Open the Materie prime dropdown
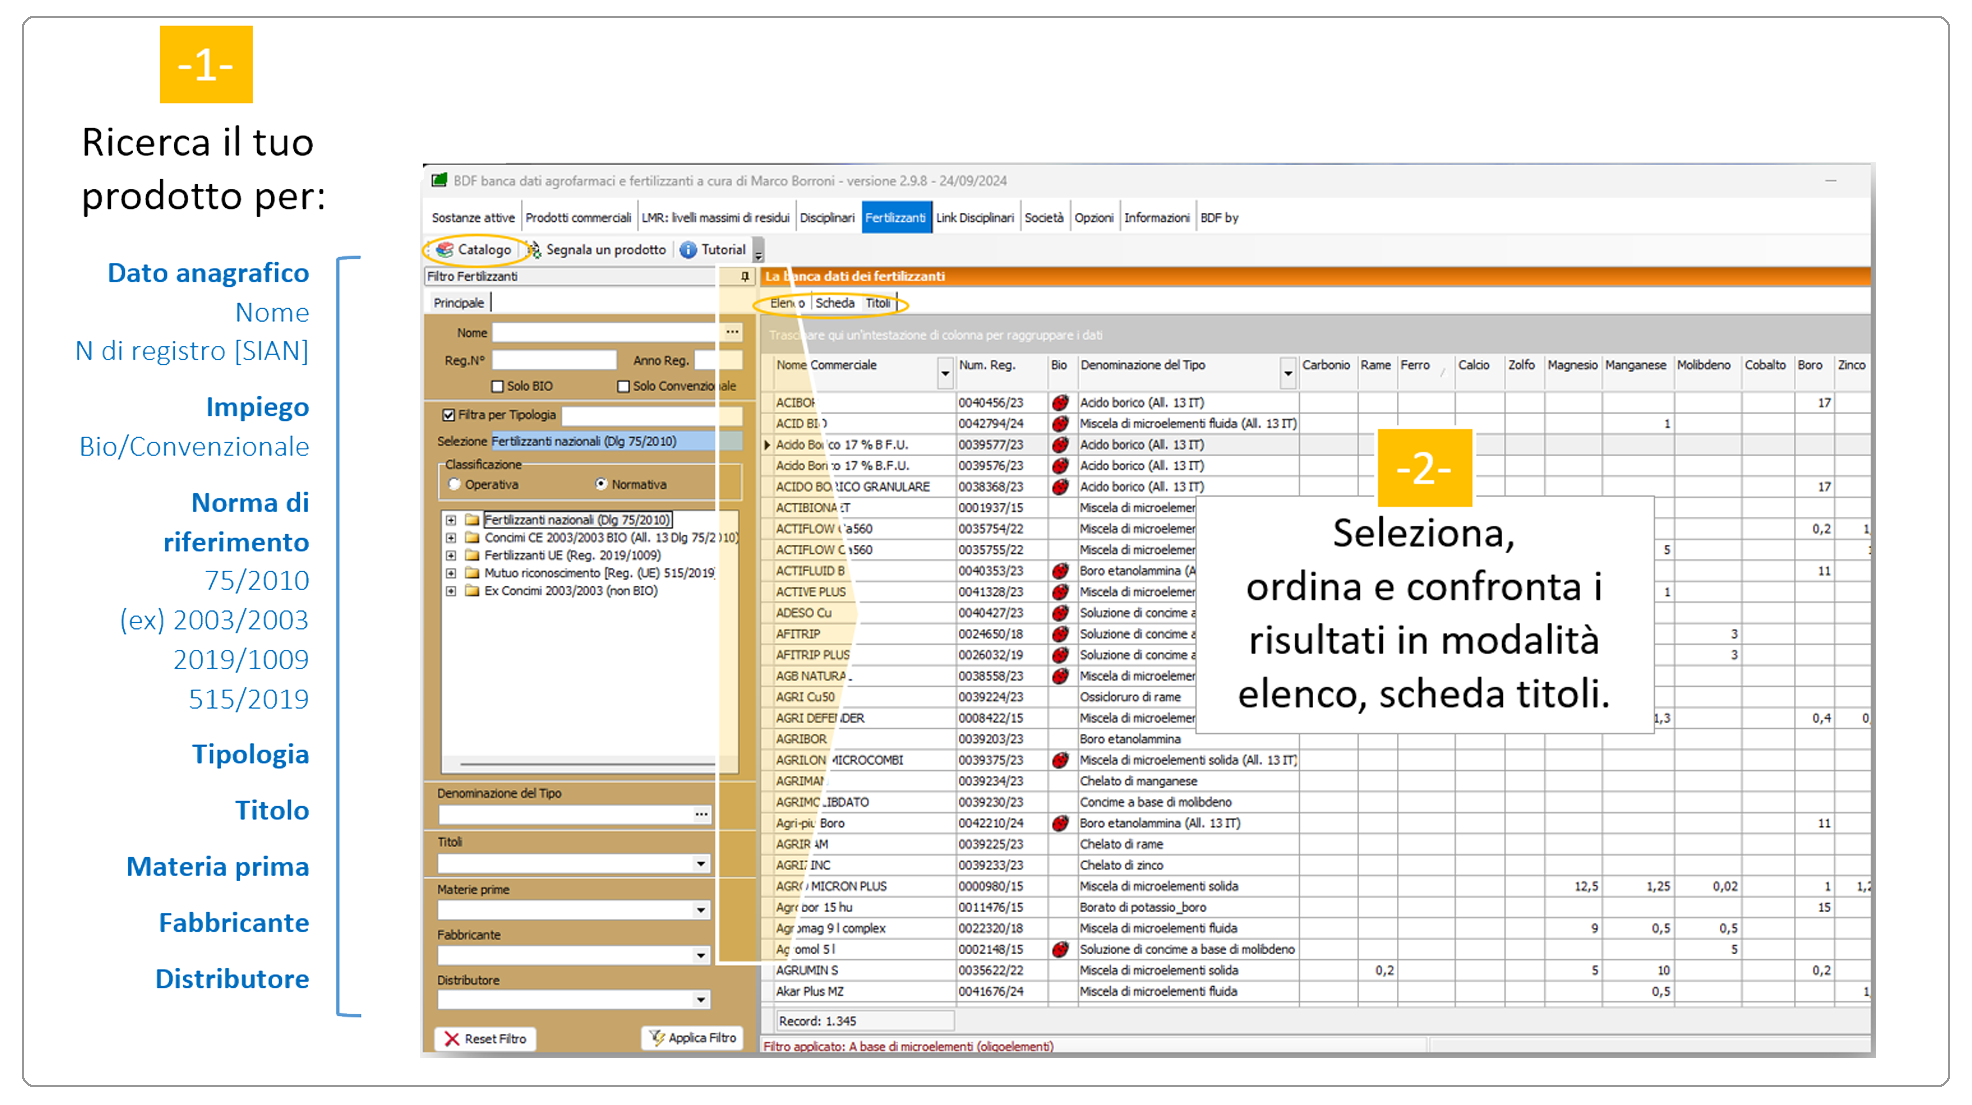Screen dimensions: 1972x1105 pyautogui.click(x=701, y=910)
